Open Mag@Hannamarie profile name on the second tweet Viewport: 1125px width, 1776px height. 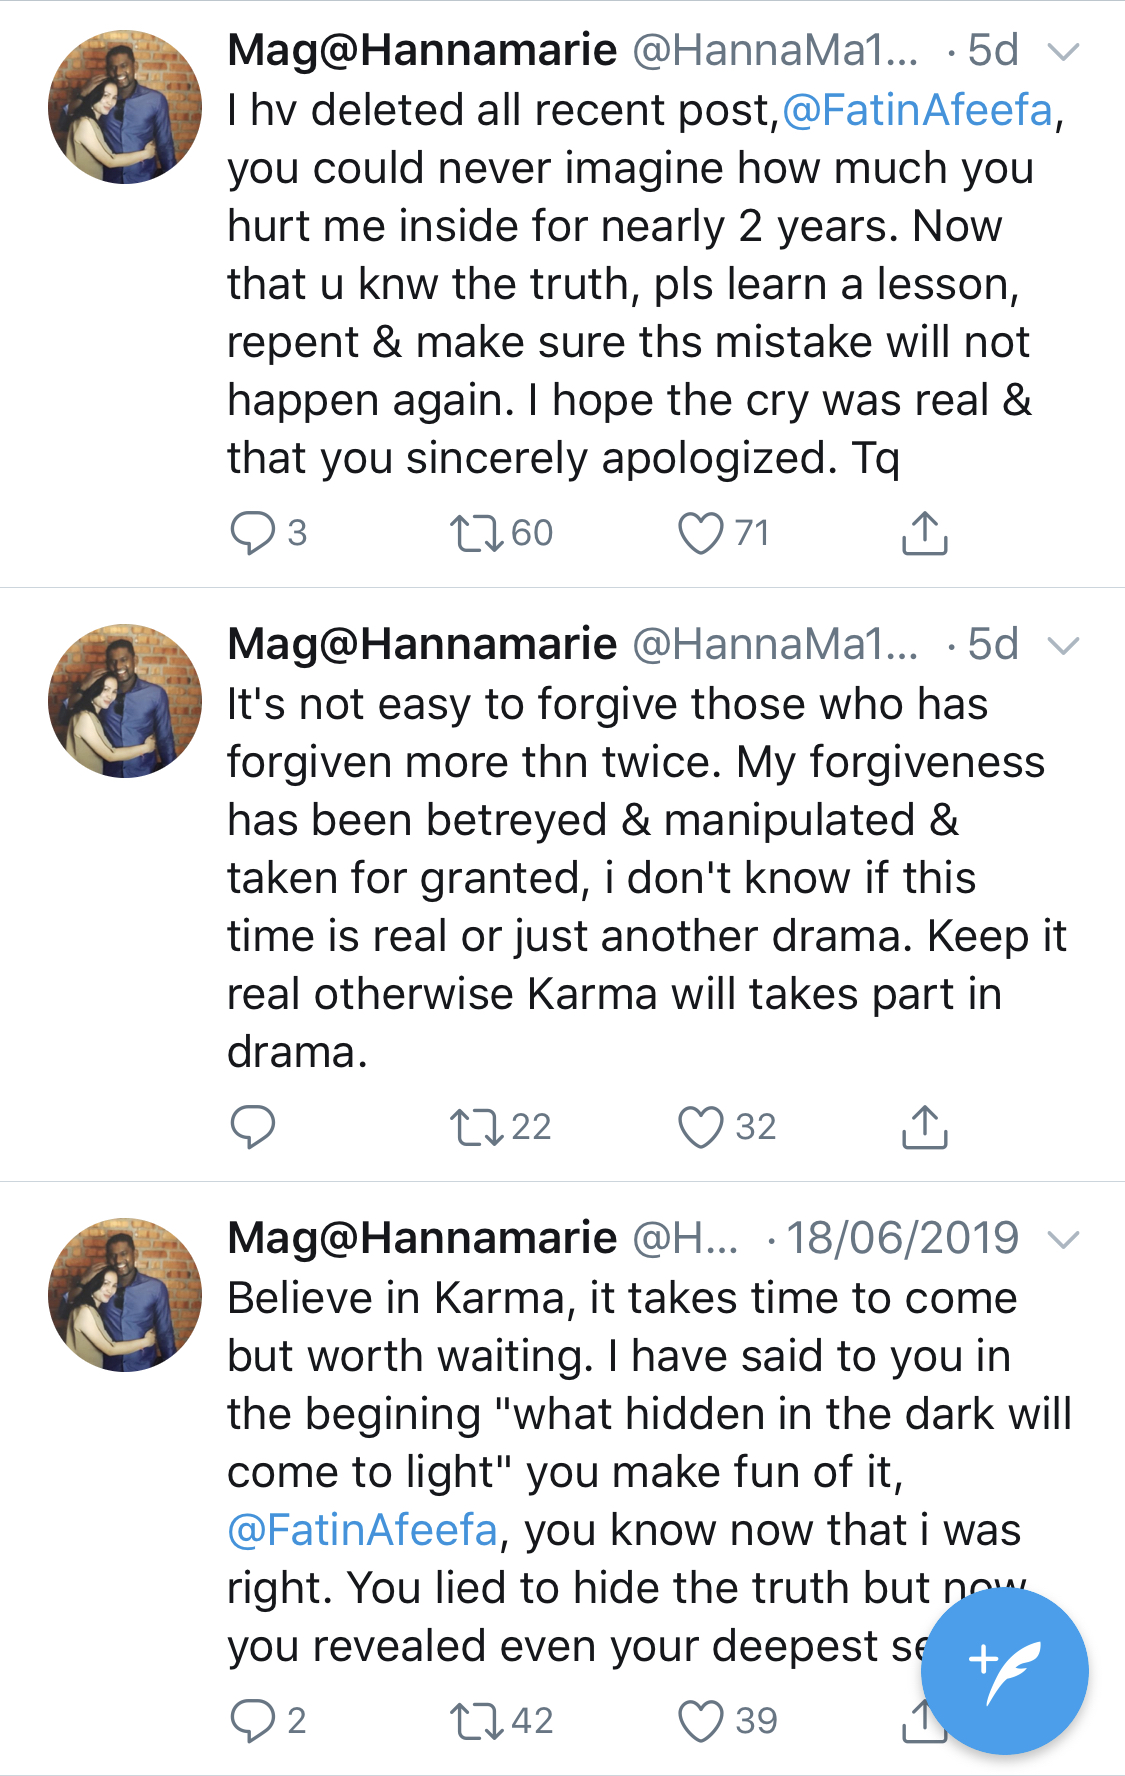coord(422,645)
